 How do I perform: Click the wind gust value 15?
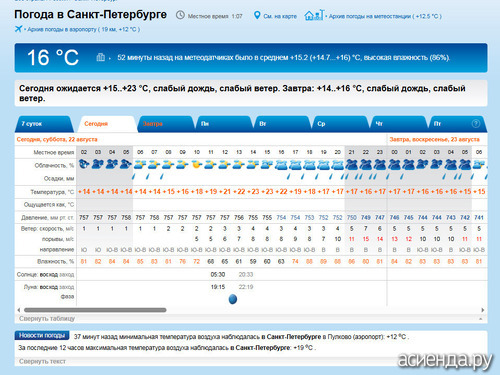(x=366, y=239)
